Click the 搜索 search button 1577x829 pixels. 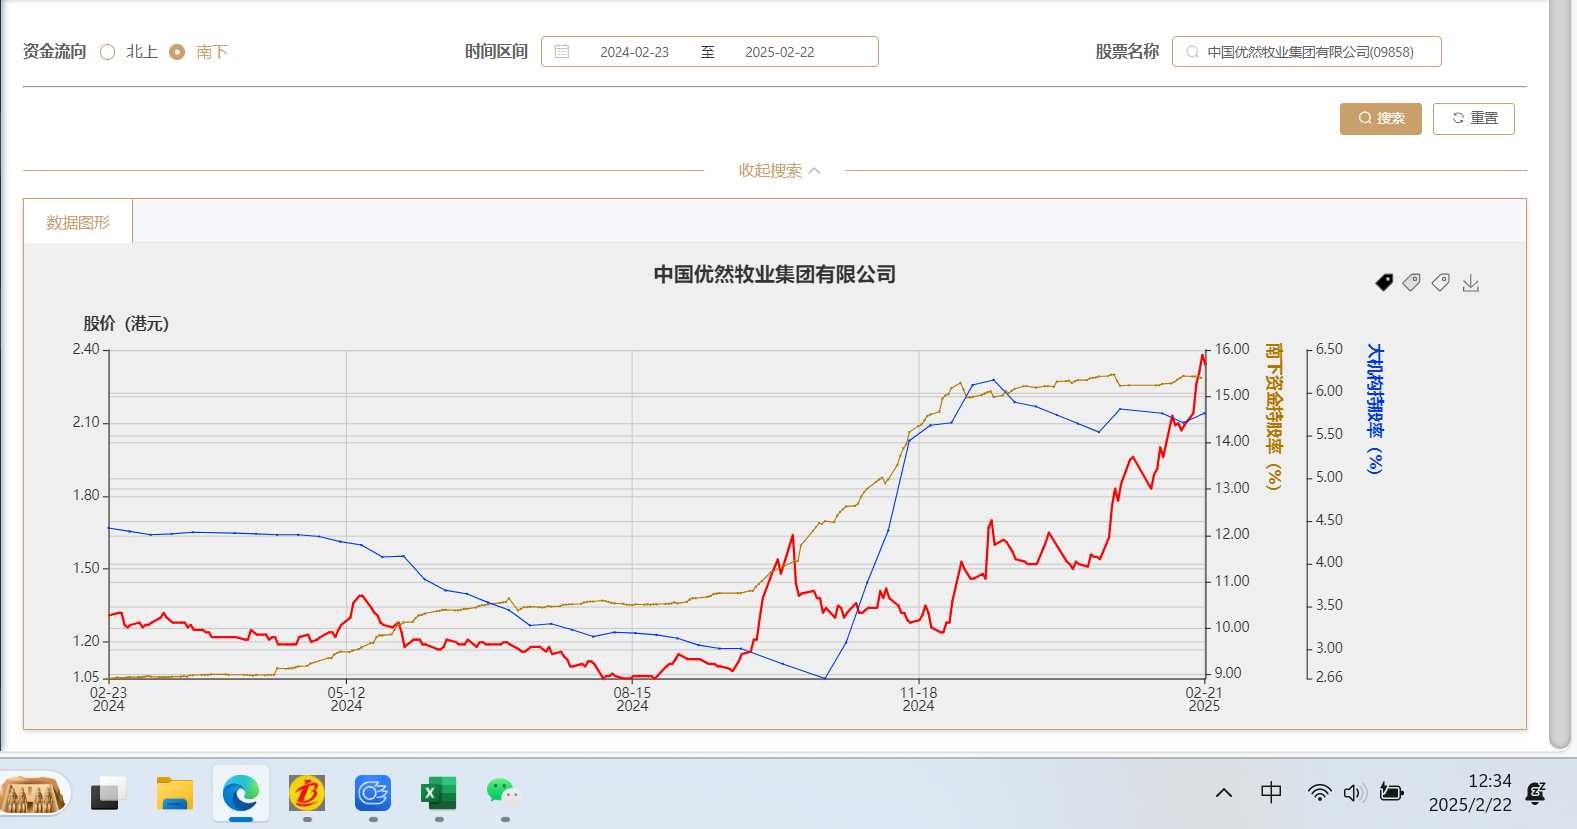[1381, 118]
